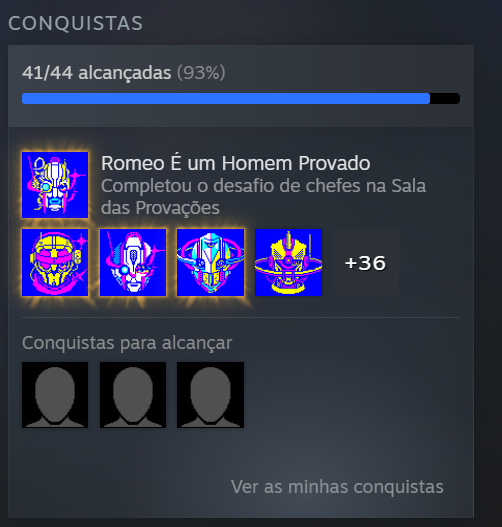Viewport: 502px width, 527px height.
Task: Click the CONQUISTAS section header
Action: [x=76, y=23]
